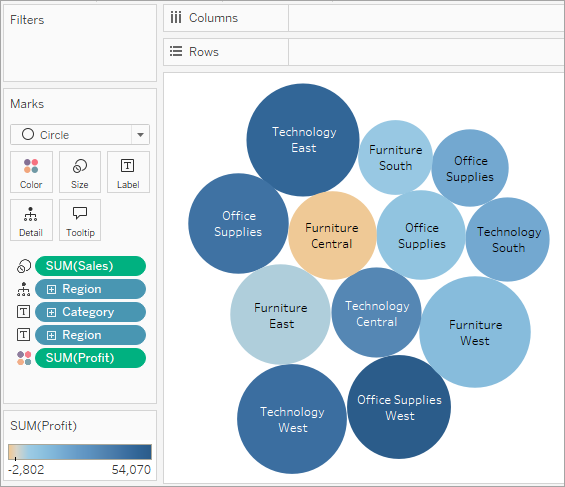Image resolution: width=565 pixels, height=487 pixels.
Task: Expand the Category pill hierarchy
Action: tap(52, 312)
